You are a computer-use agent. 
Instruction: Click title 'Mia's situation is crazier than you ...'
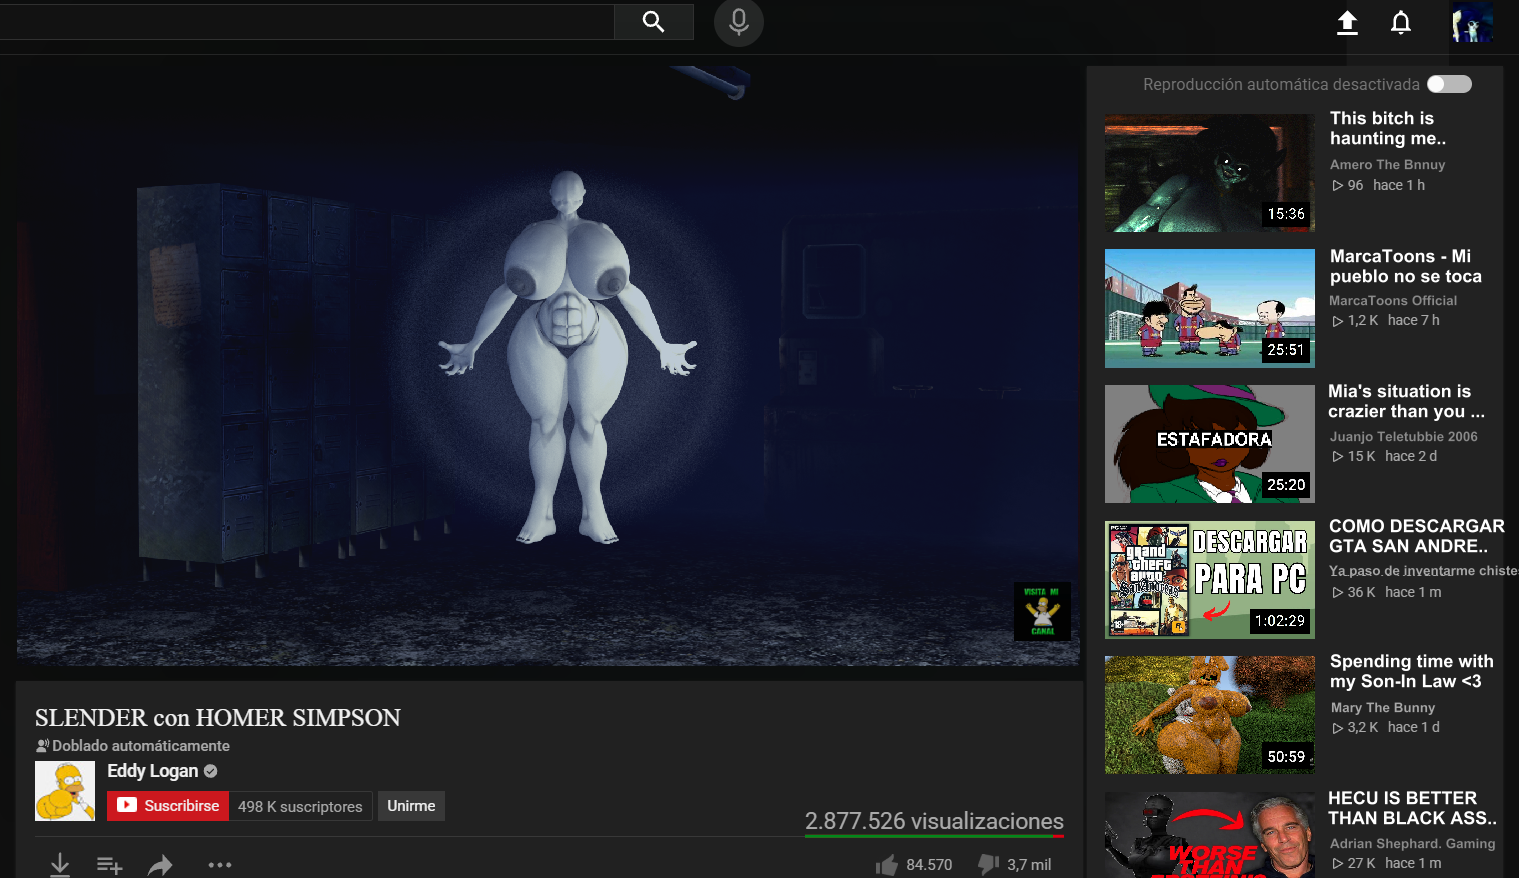pos(1406,402)
